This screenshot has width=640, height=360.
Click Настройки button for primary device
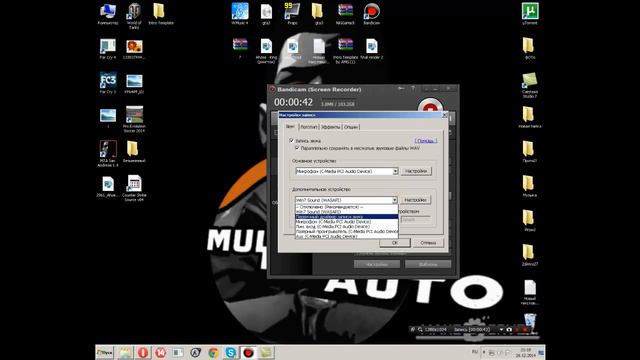(x=416, y=171)
